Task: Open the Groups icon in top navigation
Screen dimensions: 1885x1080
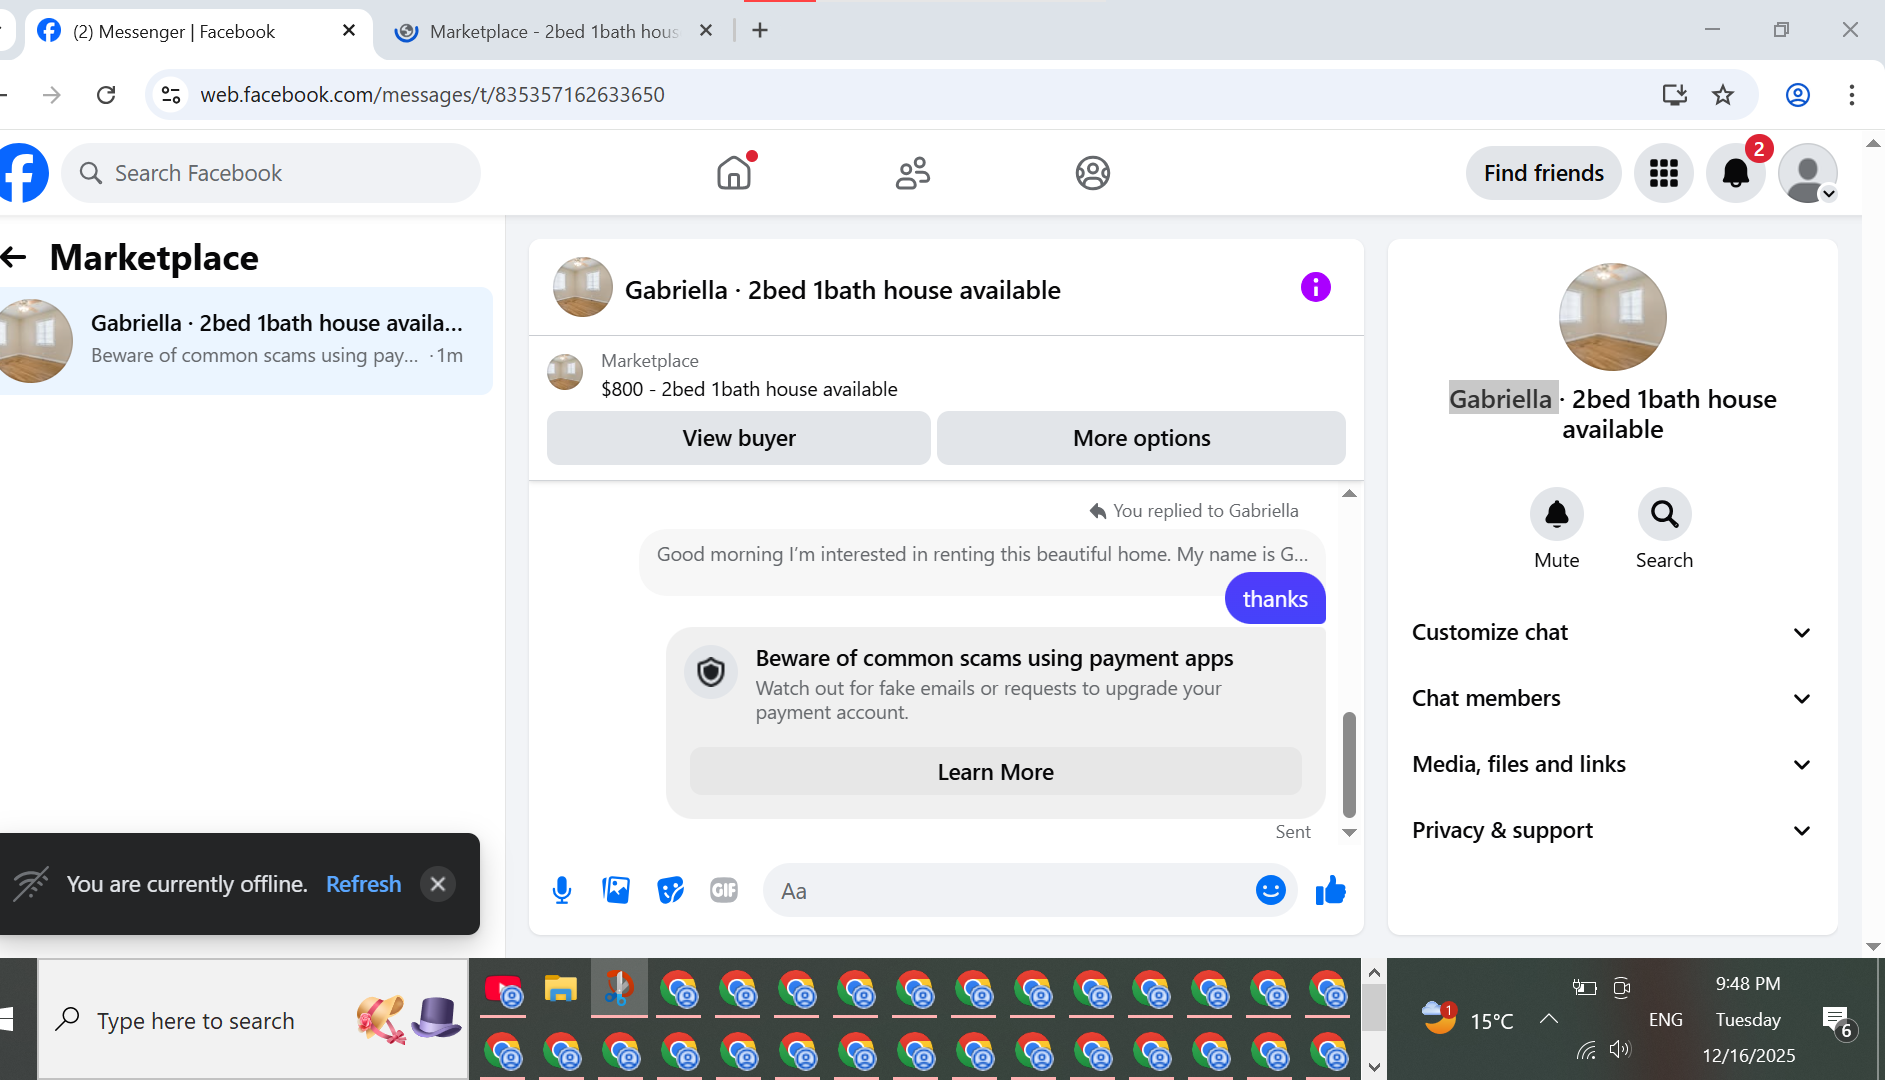Action: click(1093, 173)
